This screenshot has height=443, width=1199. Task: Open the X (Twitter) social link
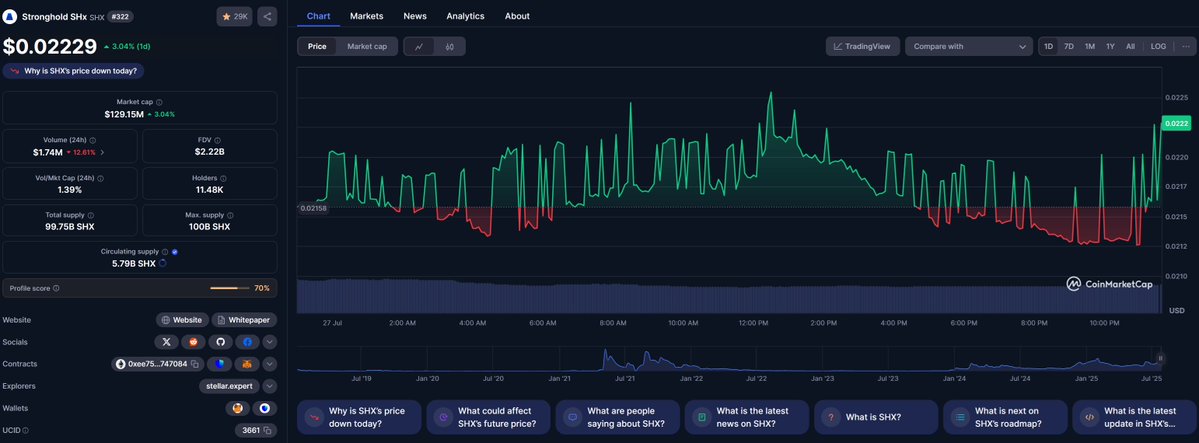165,342
